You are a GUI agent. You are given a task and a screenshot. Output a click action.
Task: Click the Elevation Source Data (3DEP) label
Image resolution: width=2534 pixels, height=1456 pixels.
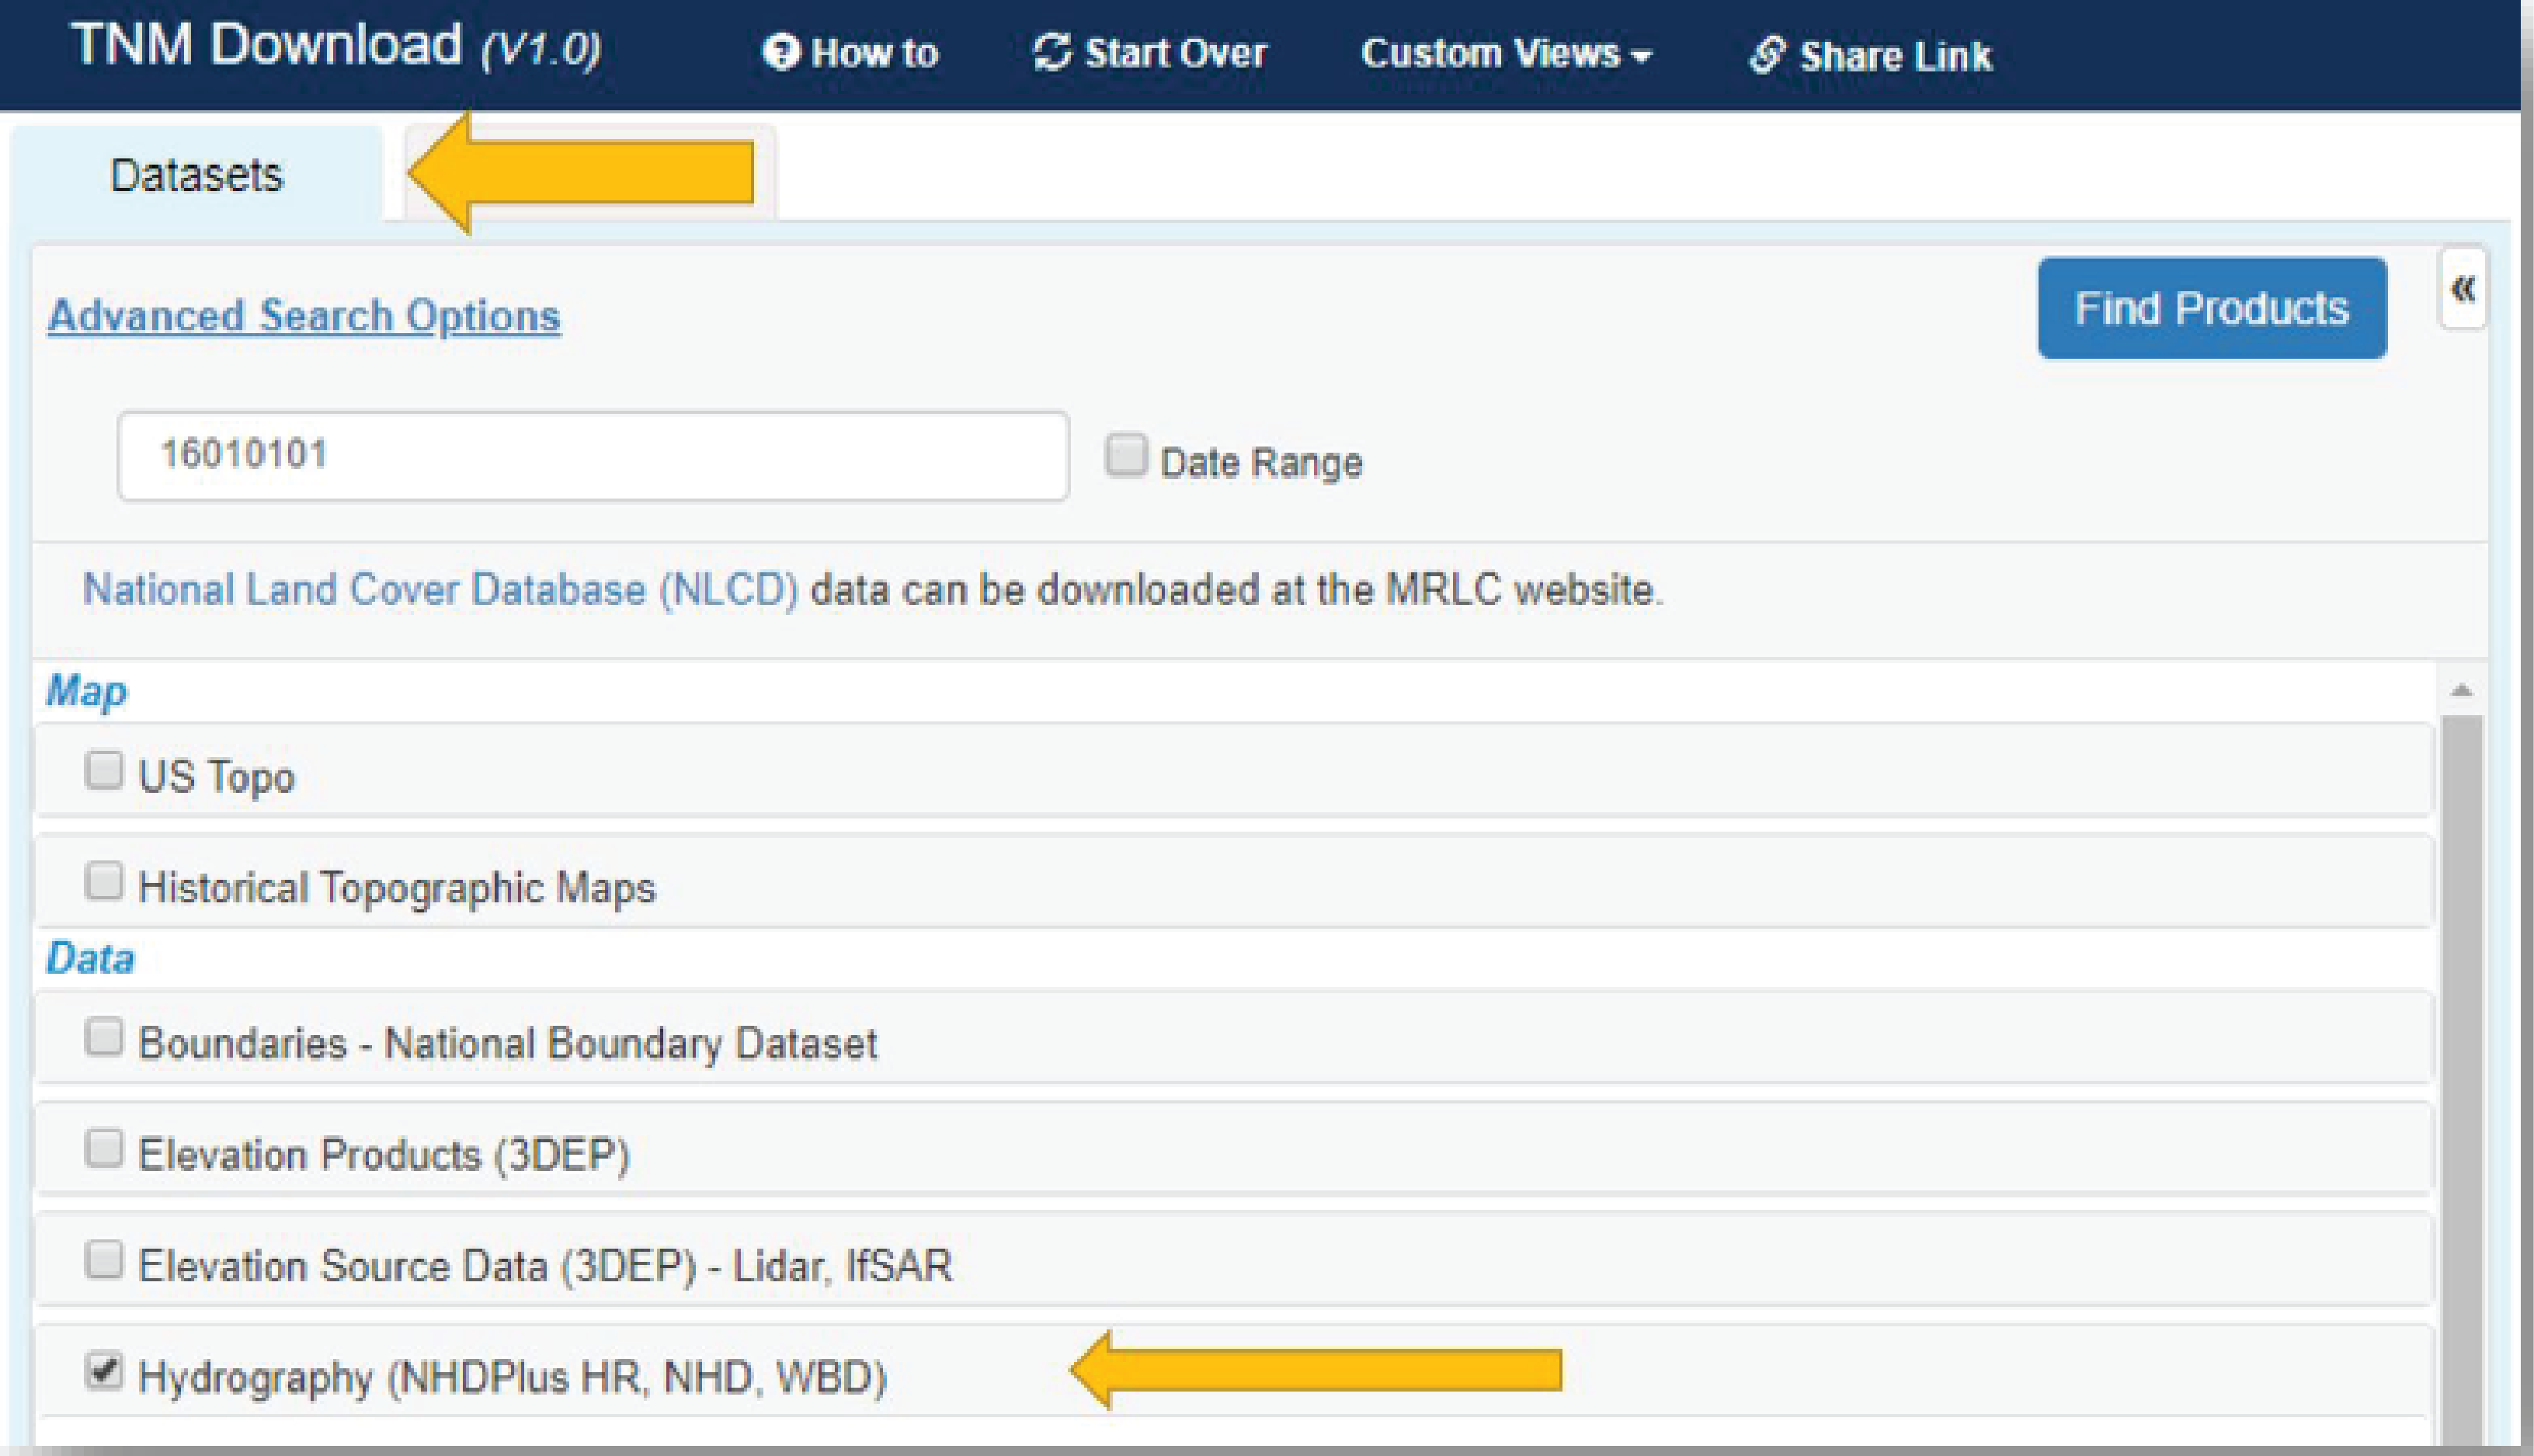point(545,1266)
